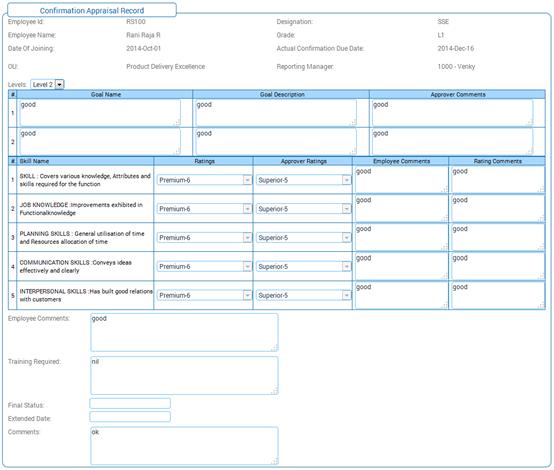
Task: Click the JOB KNOWLEDGE skill description text
Action: click(81, 209)
